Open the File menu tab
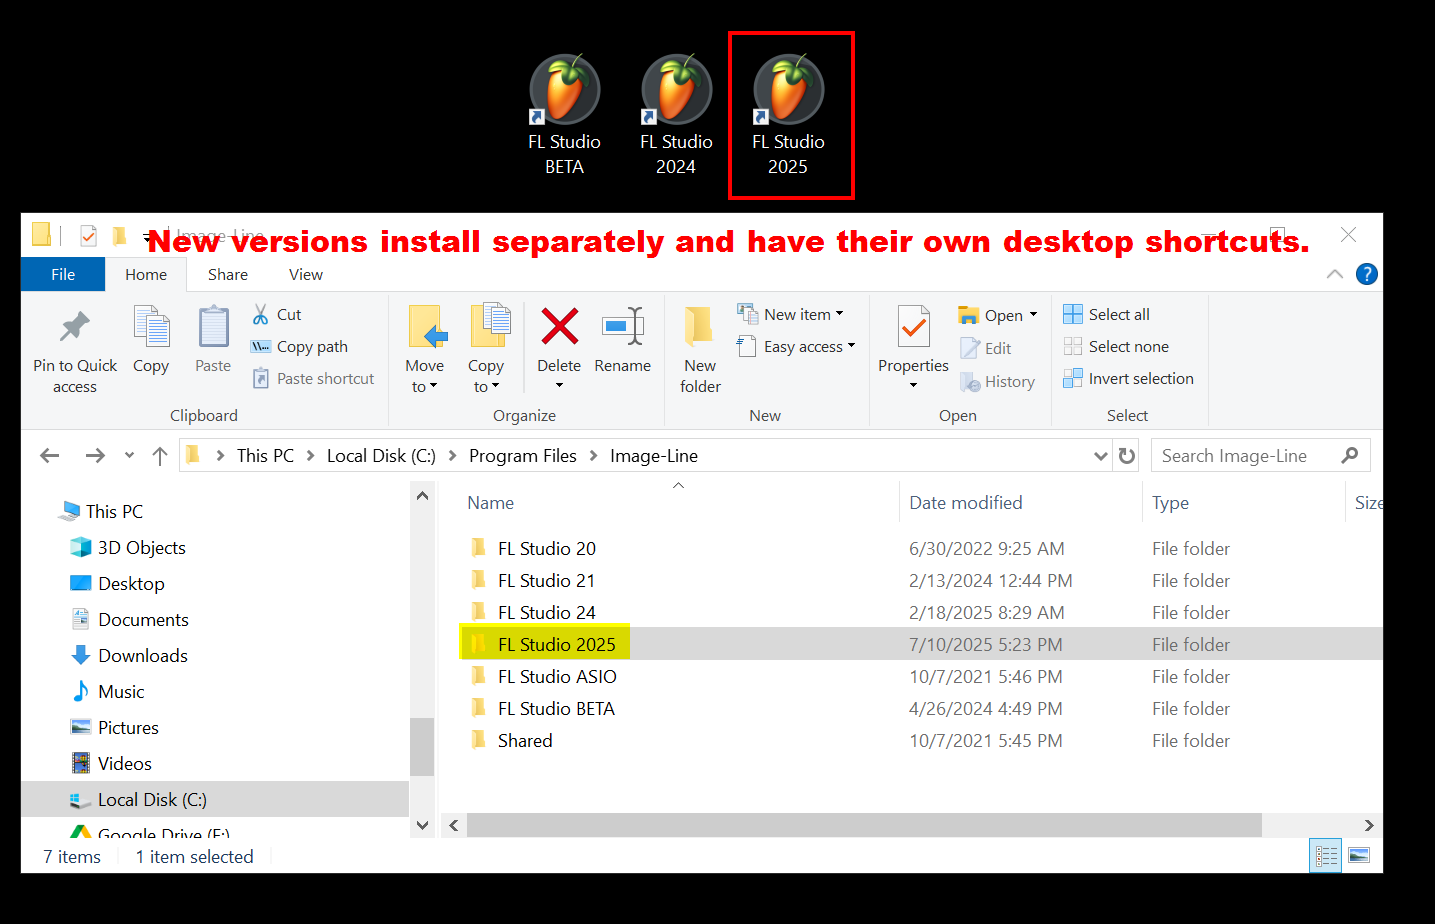Viewport: 1435px width, 924px height. coord(63,274)
